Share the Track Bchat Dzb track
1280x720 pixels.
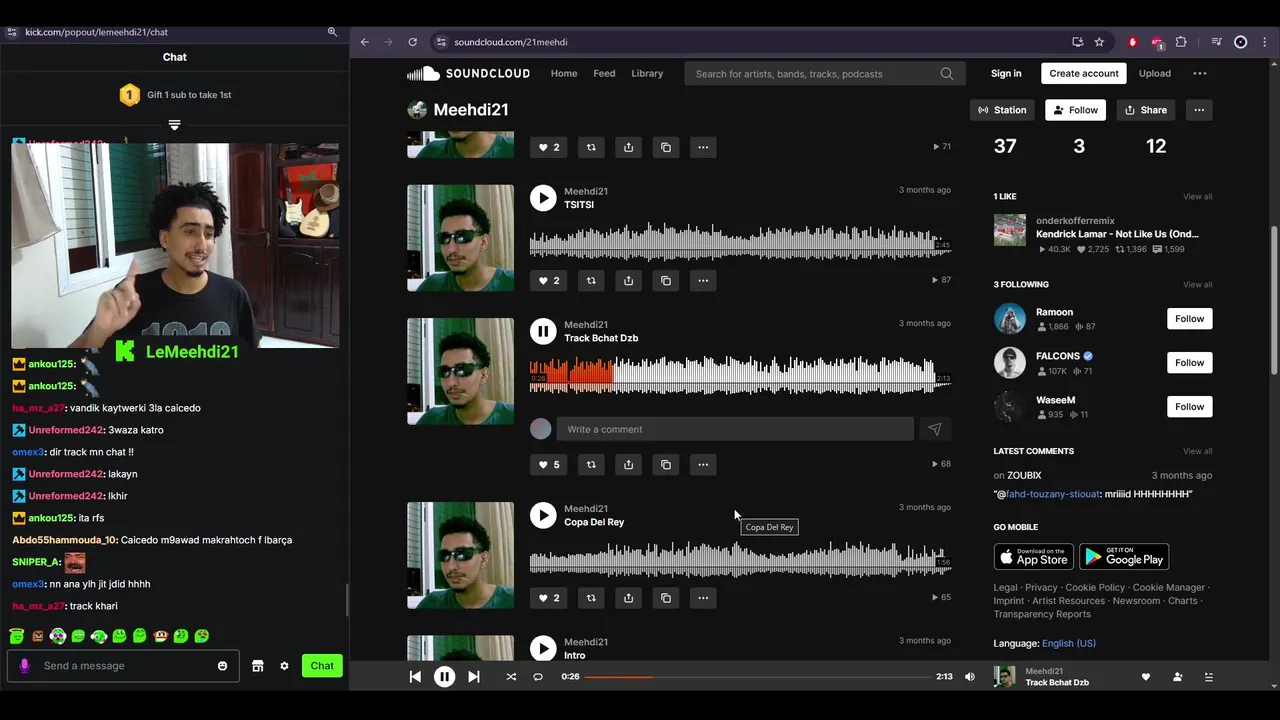628,465
